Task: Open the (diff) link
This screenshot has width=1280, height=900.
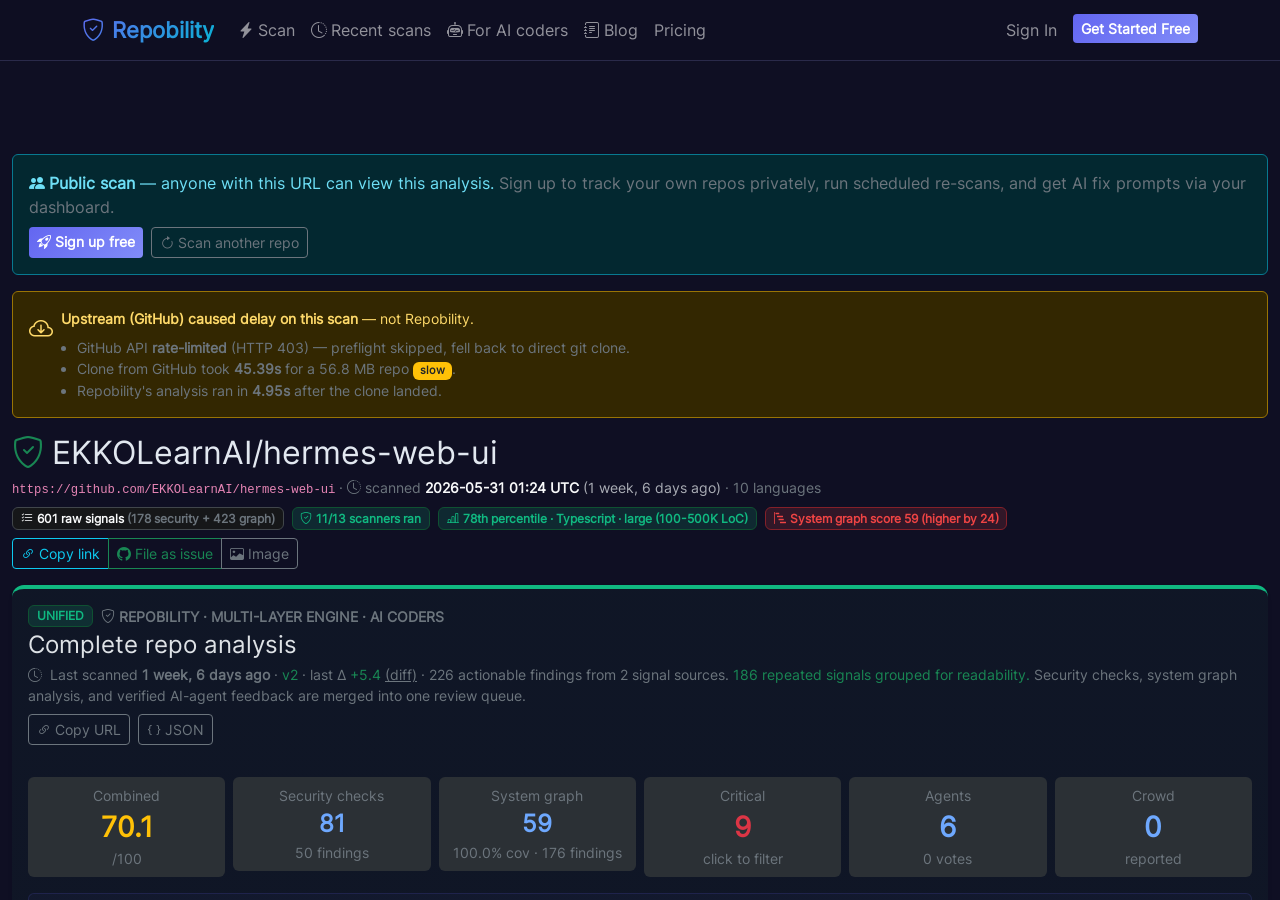Action: pos(401,675)
